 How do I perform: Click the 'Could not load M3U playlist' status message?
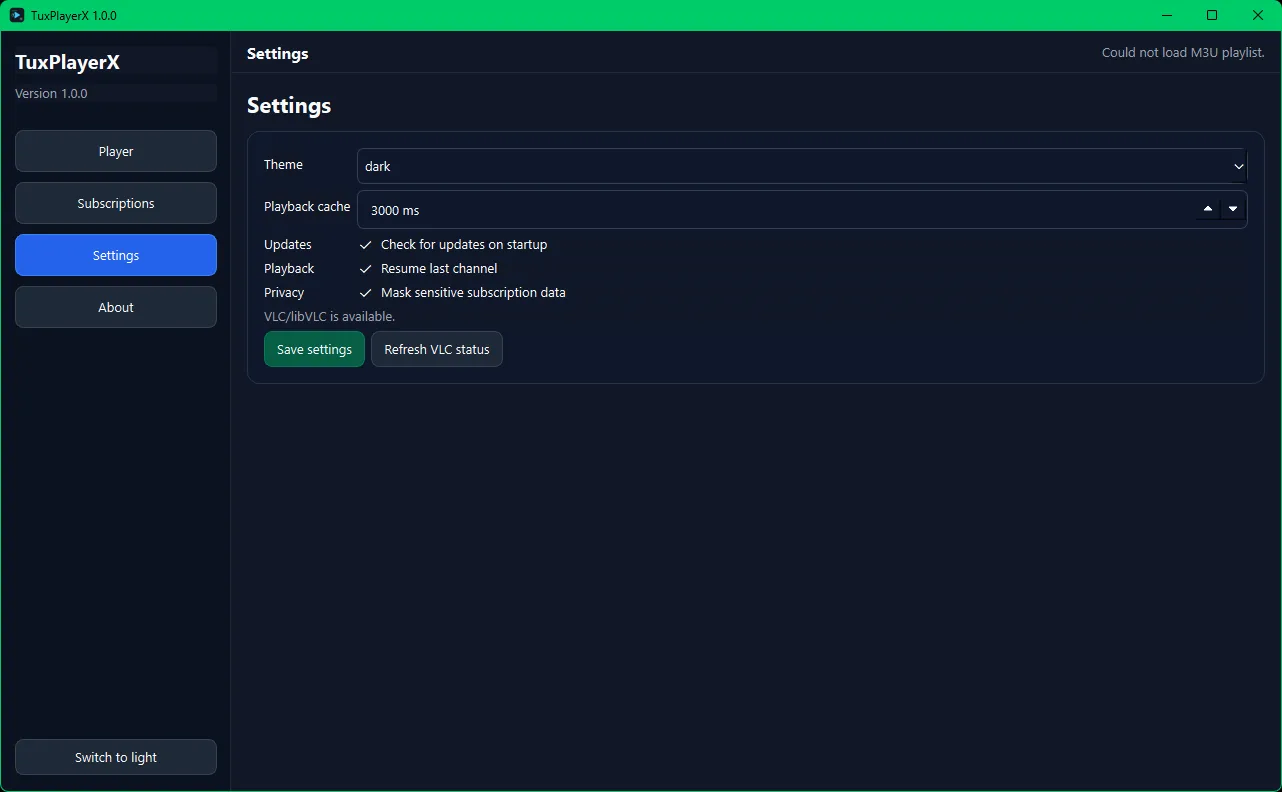pyautogui.click(x=1182, y=52)
